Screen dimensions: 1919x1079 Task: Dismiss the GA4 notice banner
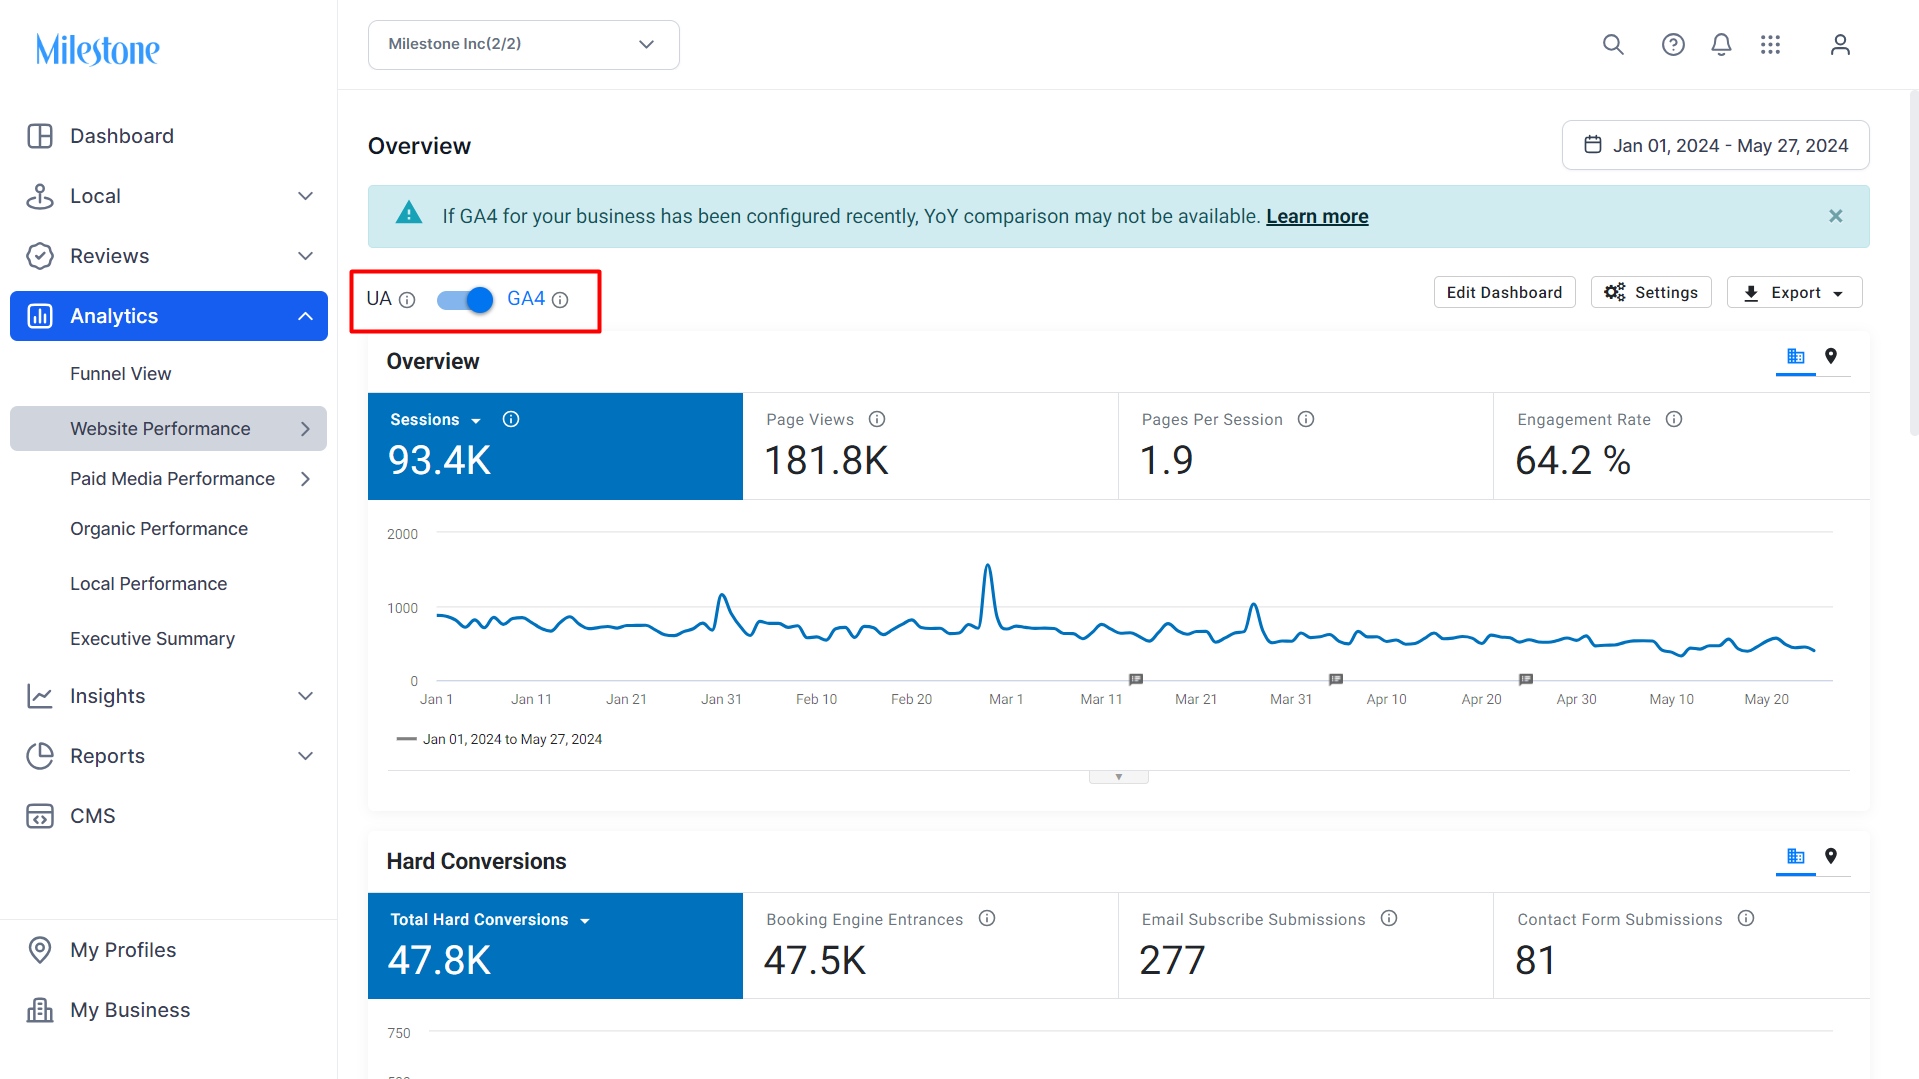(x=1836, y=216)
